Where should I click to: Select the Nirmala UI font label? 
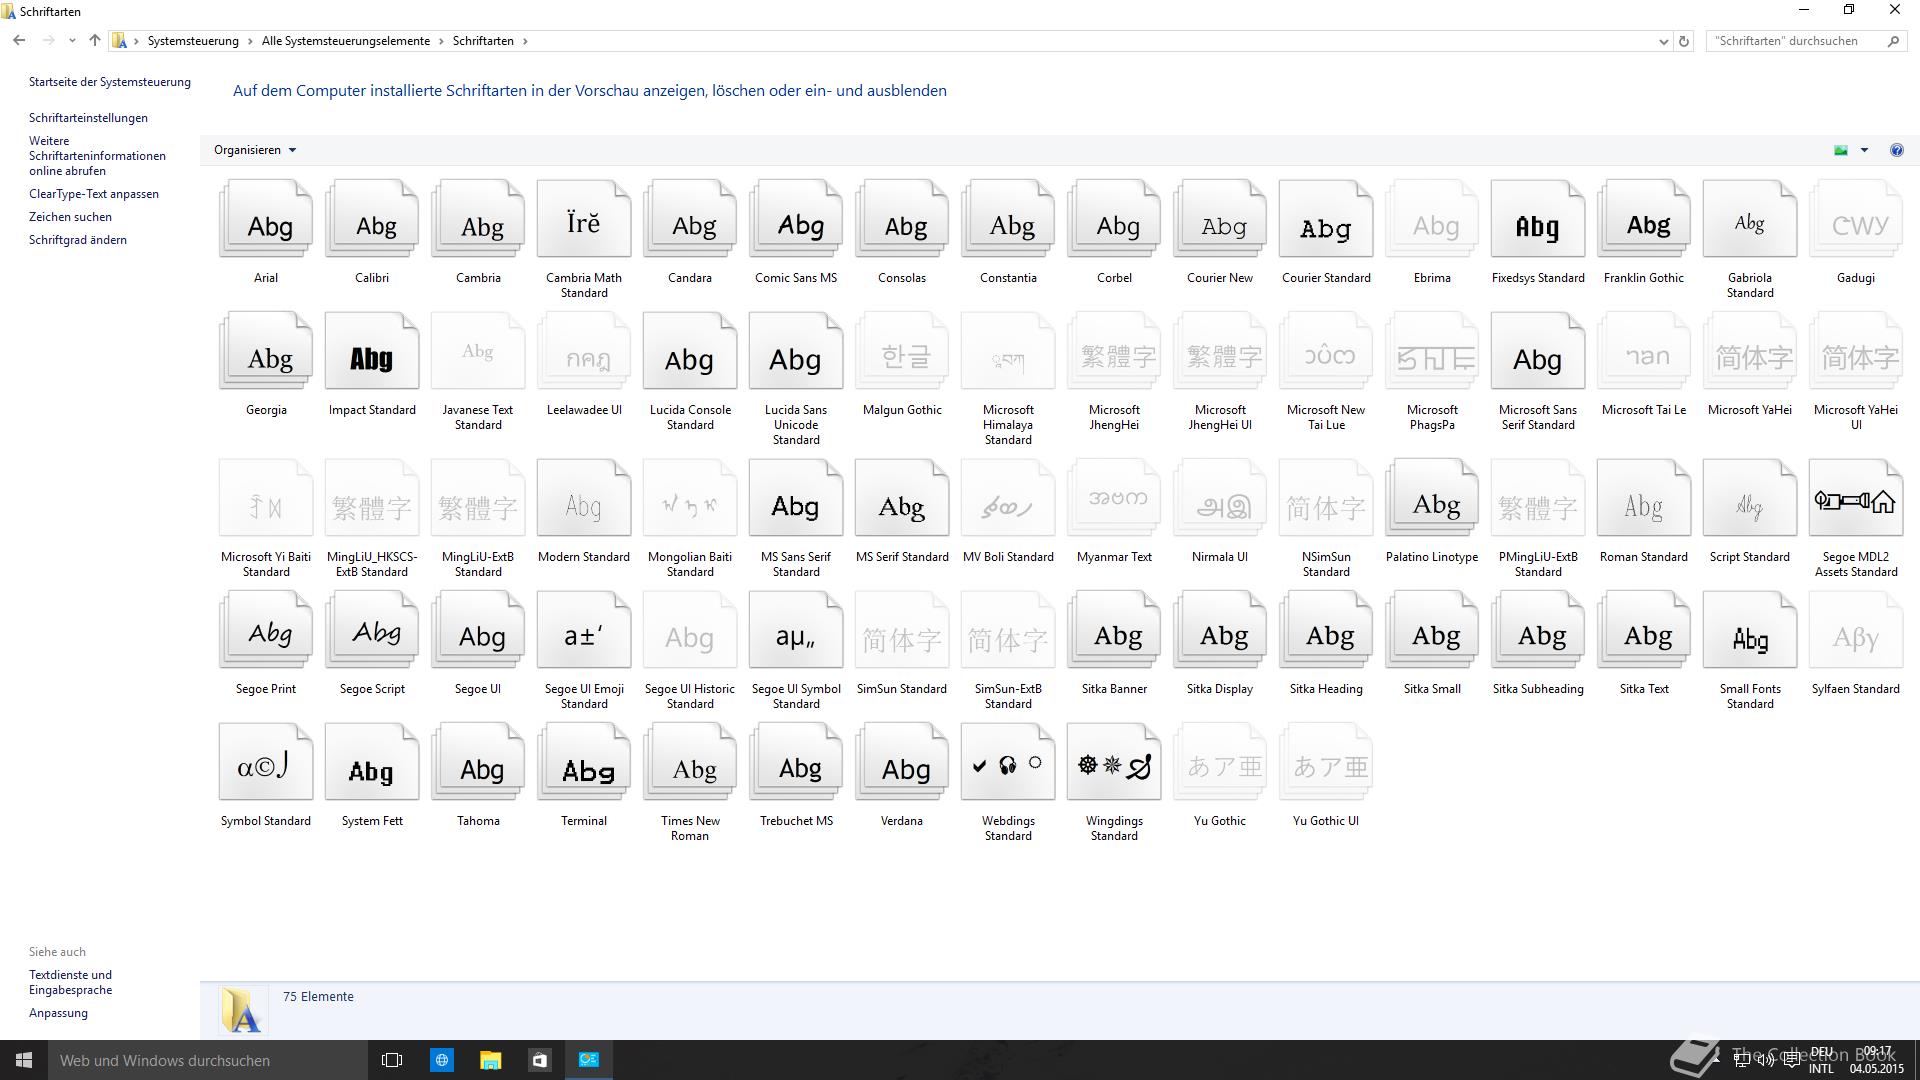1220,557
